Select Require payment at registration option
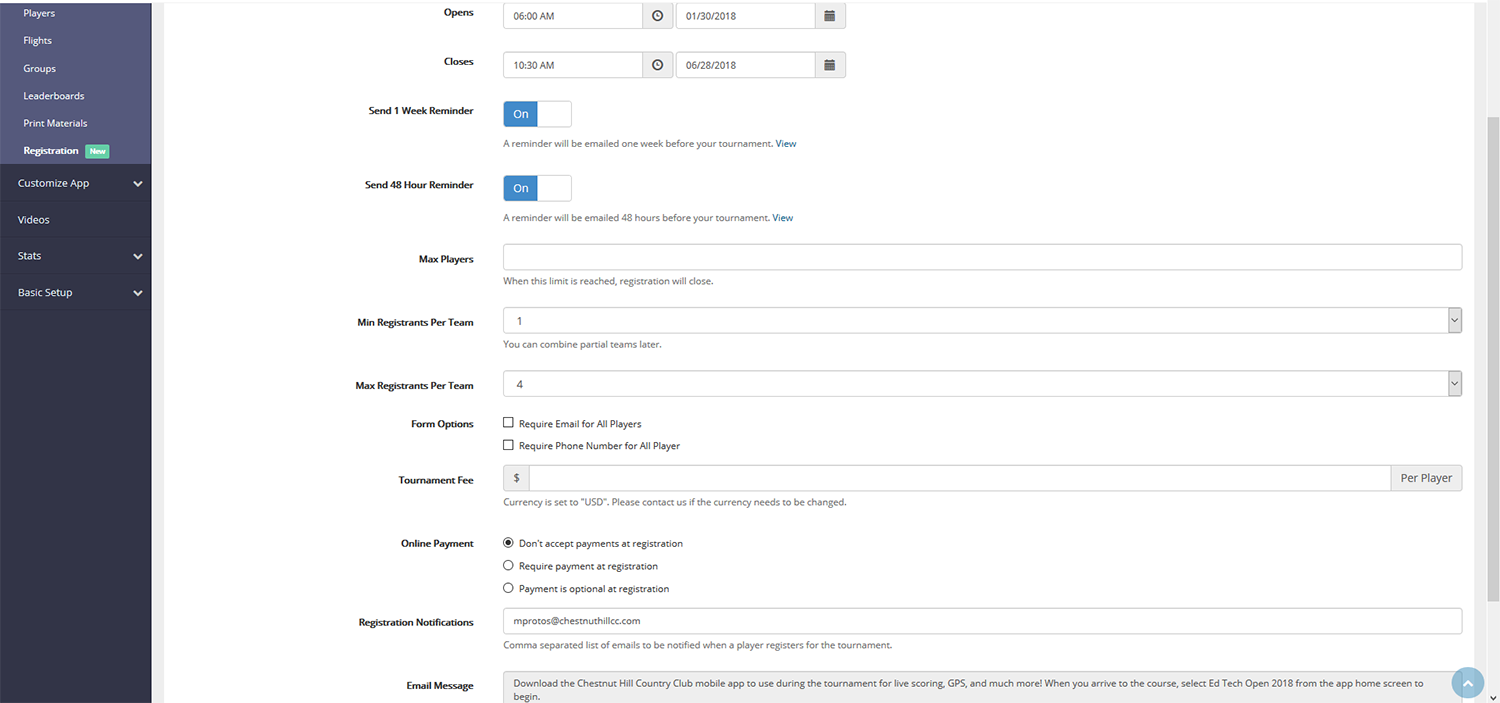This screenshot has height=703, width=1500. 508,566
